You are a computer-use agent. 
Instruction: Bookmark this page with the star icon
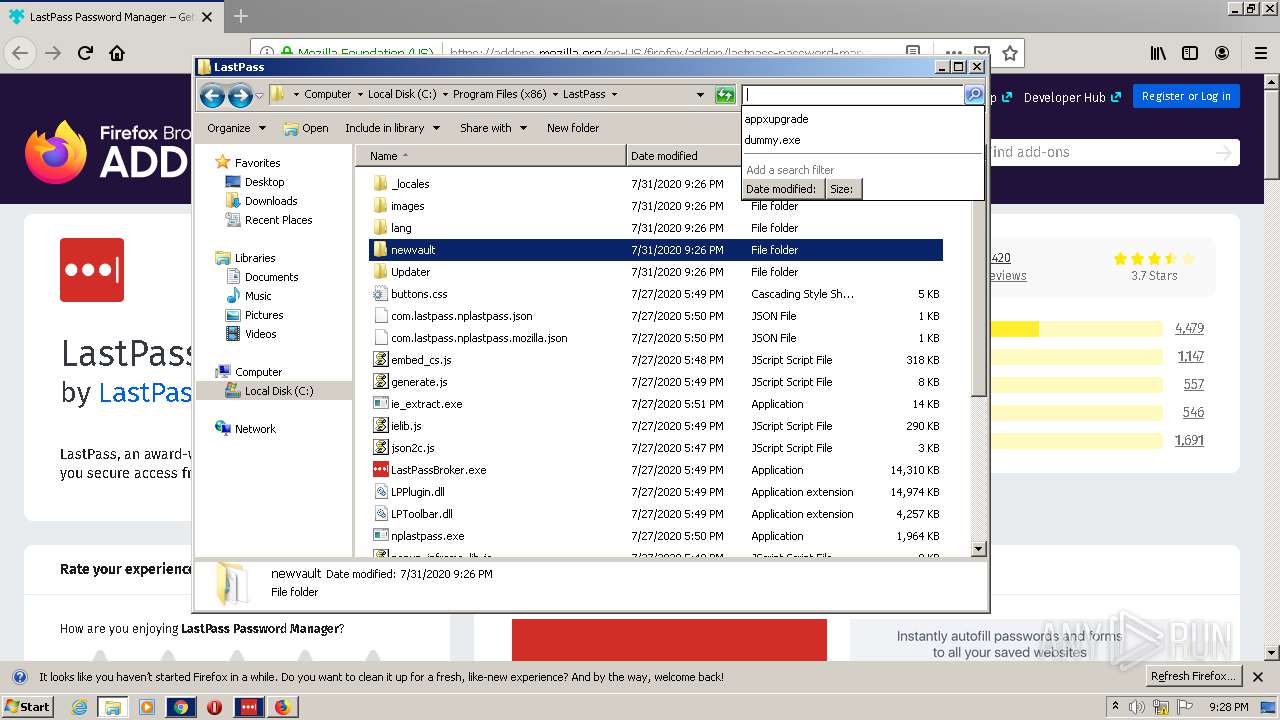(x=1009, y=53)
